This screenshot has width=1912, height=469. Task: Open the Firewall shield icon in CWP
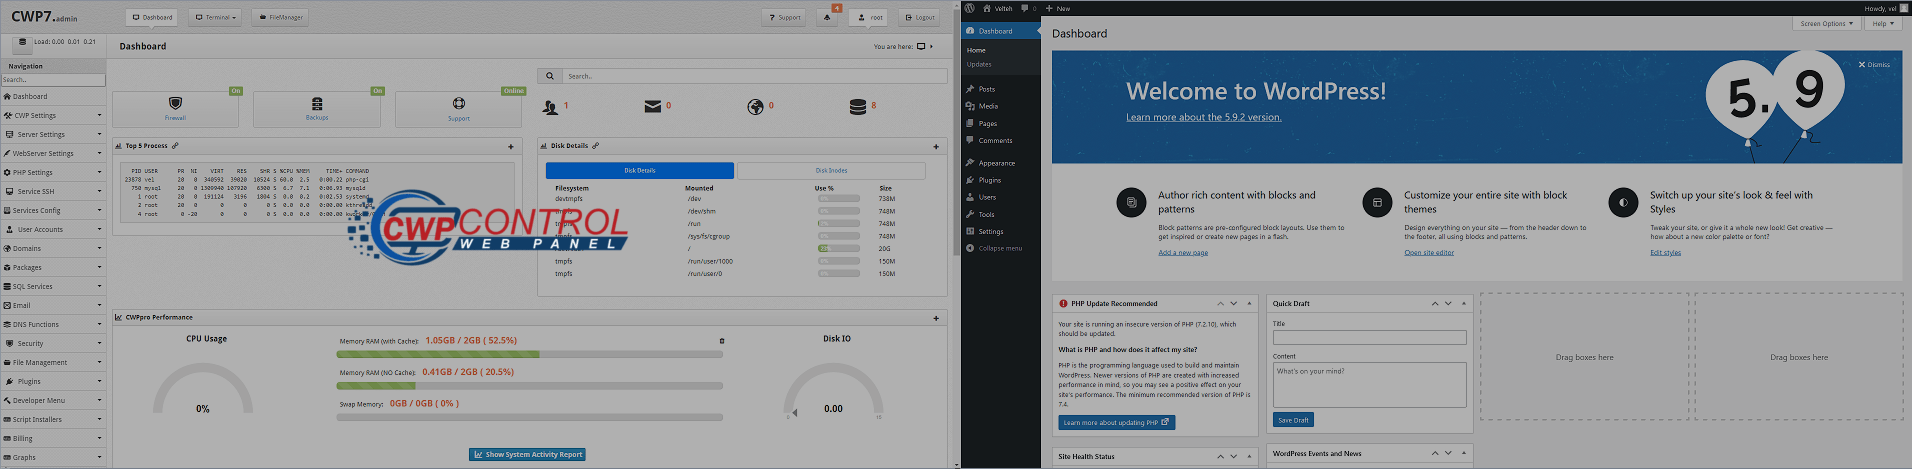click(x=175, y=103)
